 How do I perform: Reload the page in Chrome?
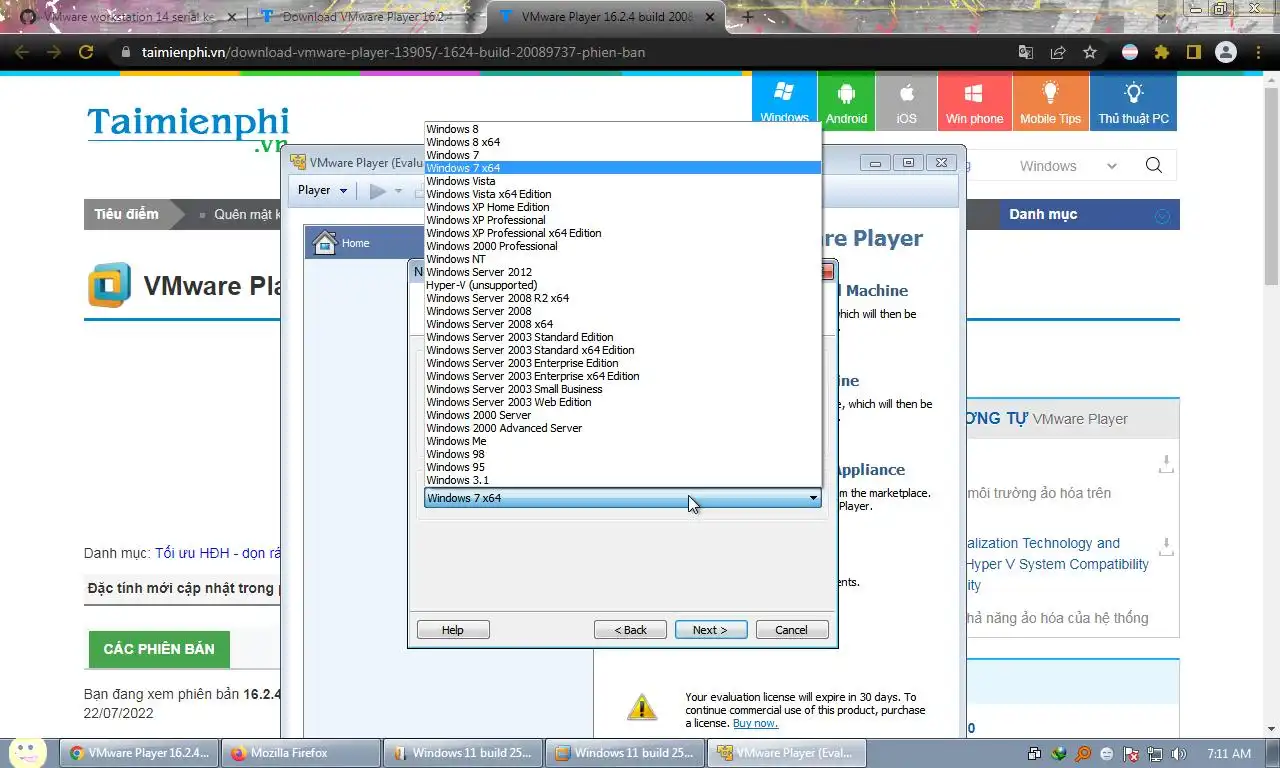click(86, 52)
